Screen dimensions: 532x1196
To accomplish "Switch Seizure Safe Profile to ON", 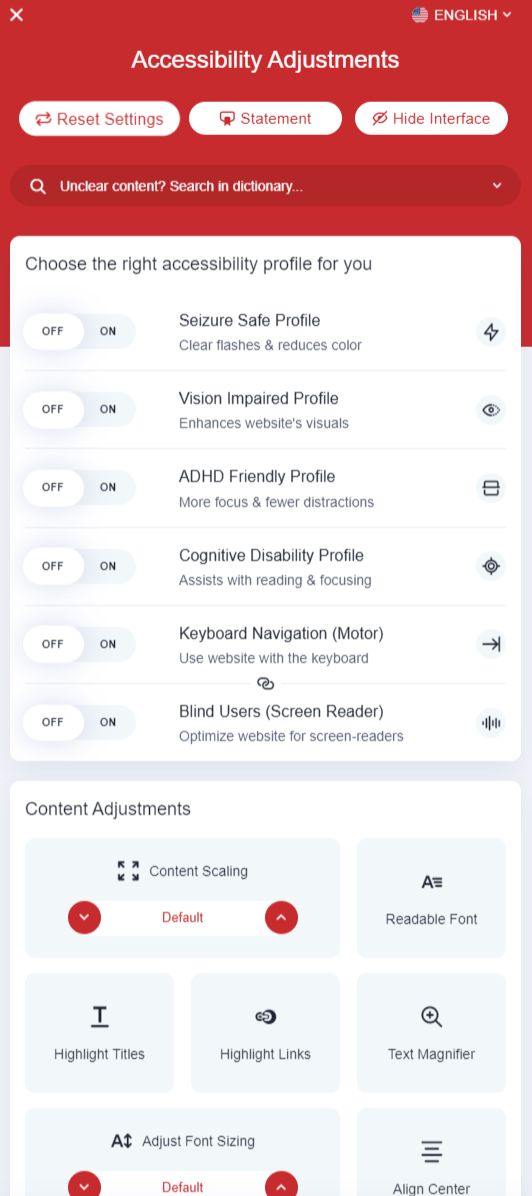I will point(108,332).
